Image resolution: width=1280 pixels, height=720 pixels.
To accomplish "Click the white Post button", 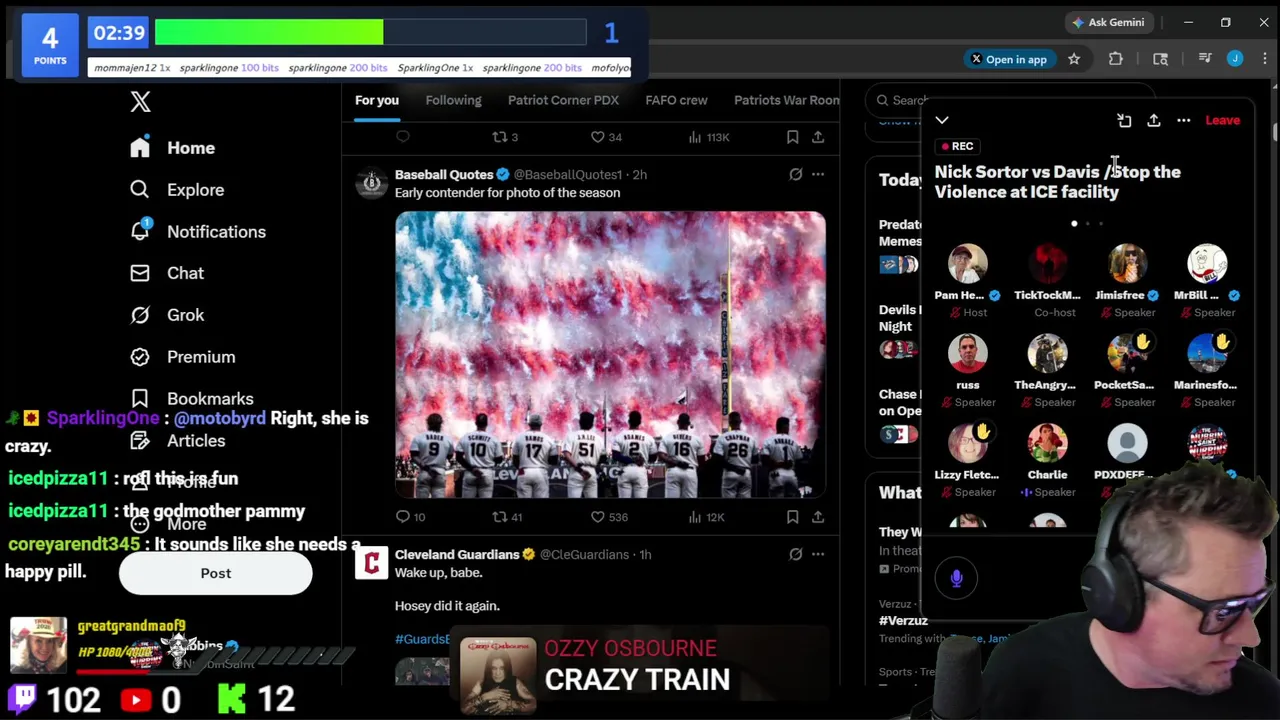I will pyautogui.click(x=216, y=574).
